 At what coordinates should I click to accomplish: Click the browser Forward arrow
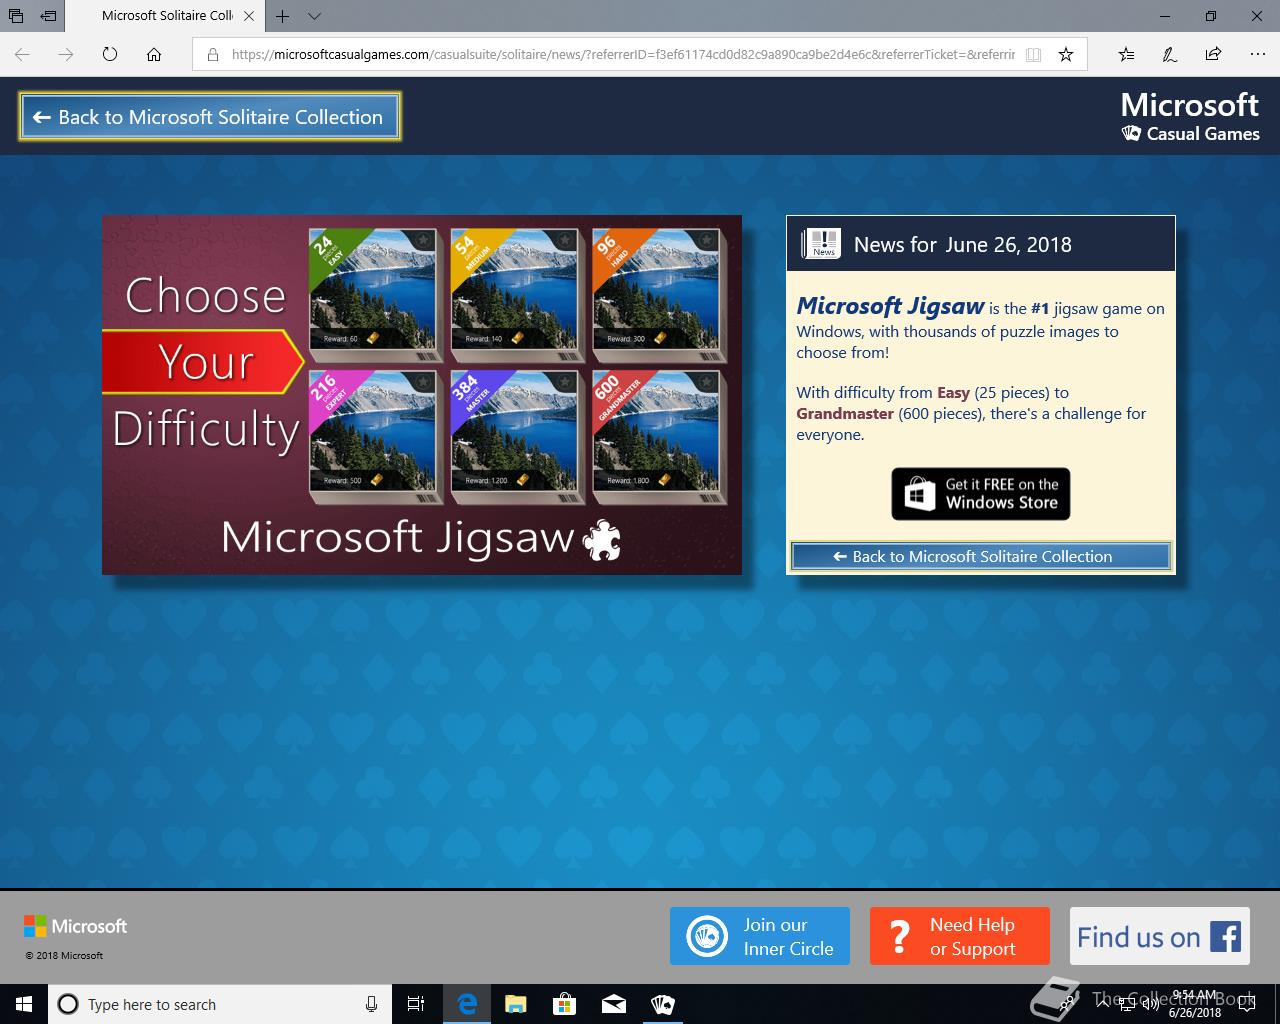66,54
